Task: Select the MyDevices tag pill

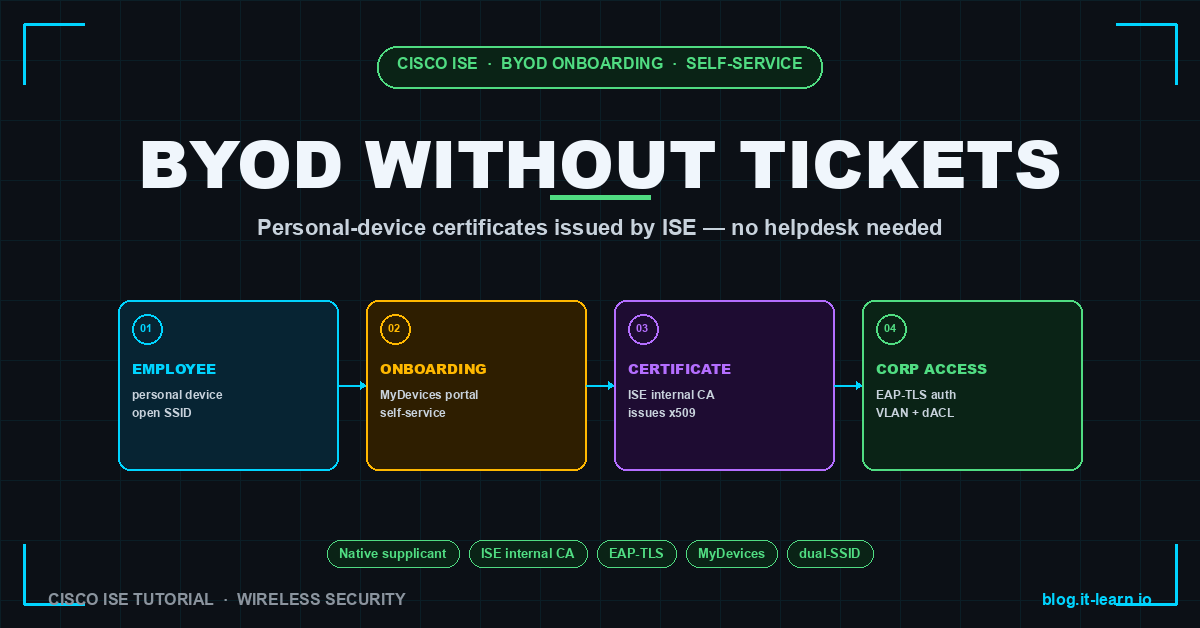Action: coord(731,554)
